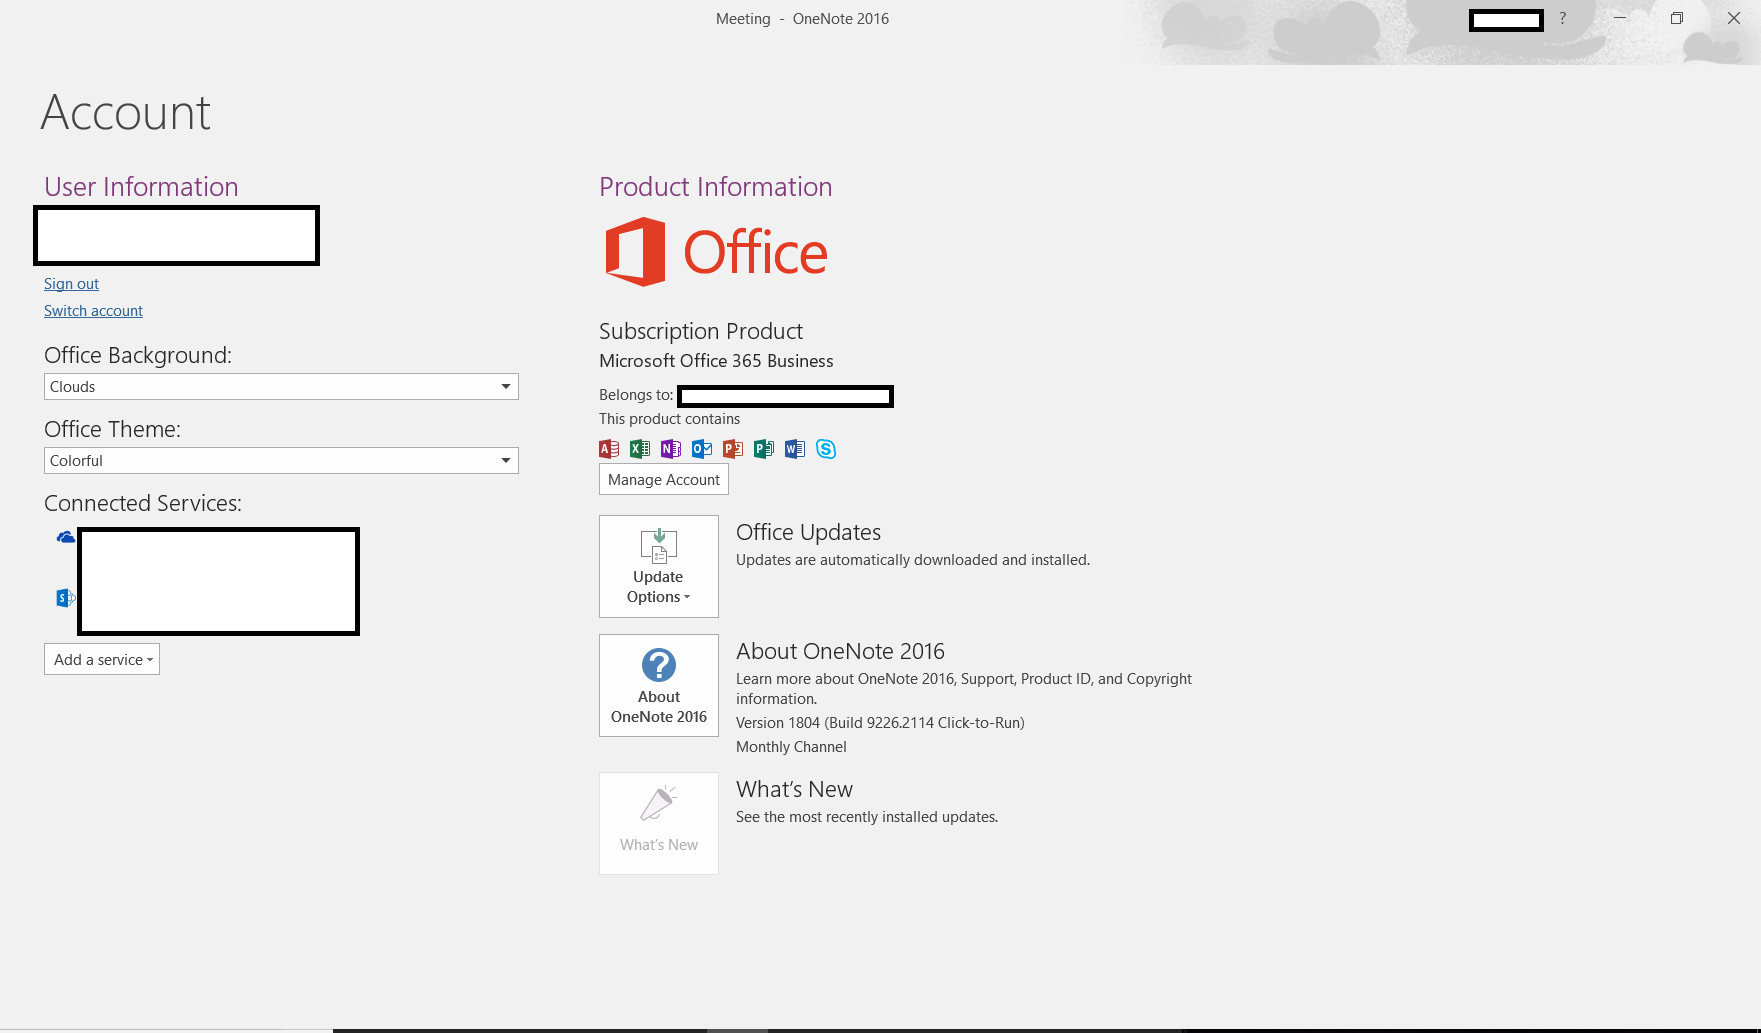The height and width of the screenshot is (1033, 1761).
Task: Click the Excel app icon
Action: pyautogui.click(x=640, y=449)
